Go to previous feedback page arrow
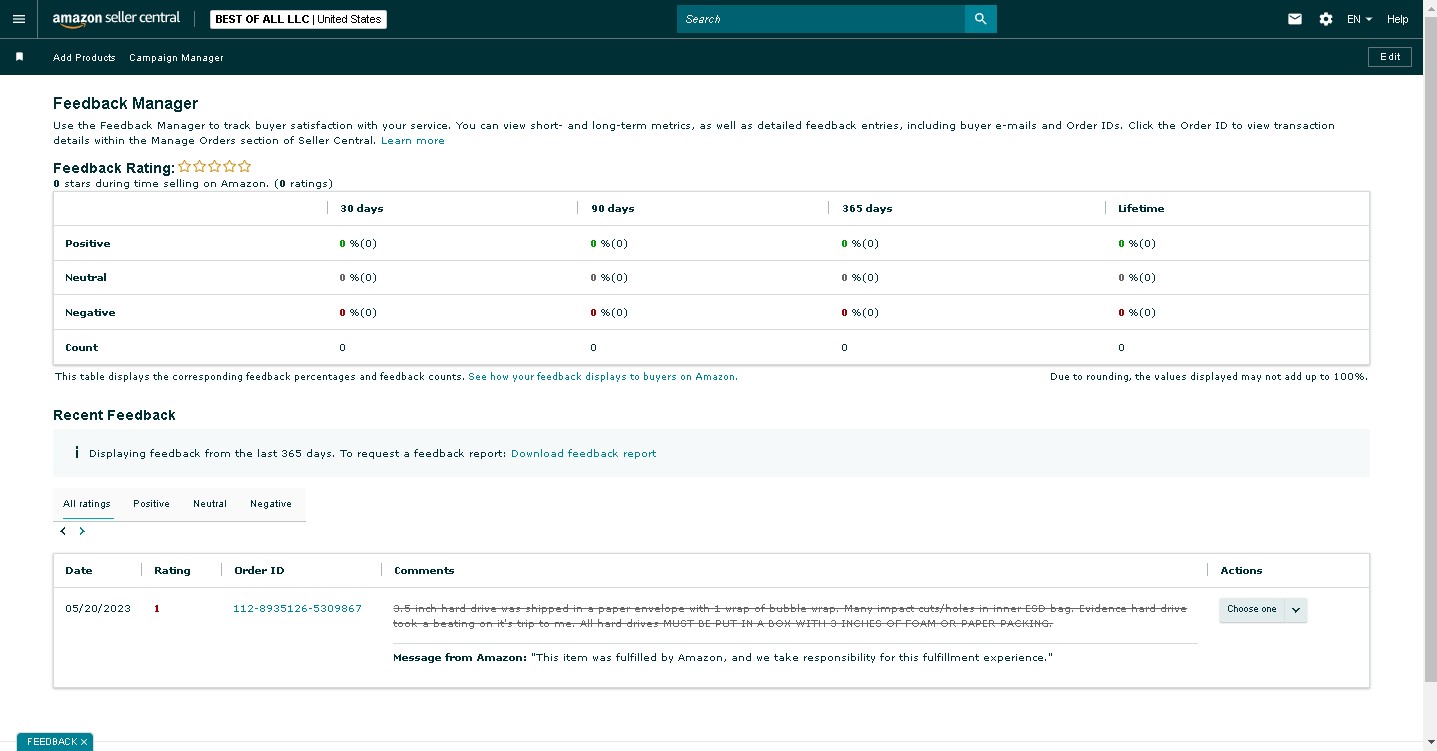Image resolution: width=1437 pixels, height=751 pixels. (x=63, y=531)
